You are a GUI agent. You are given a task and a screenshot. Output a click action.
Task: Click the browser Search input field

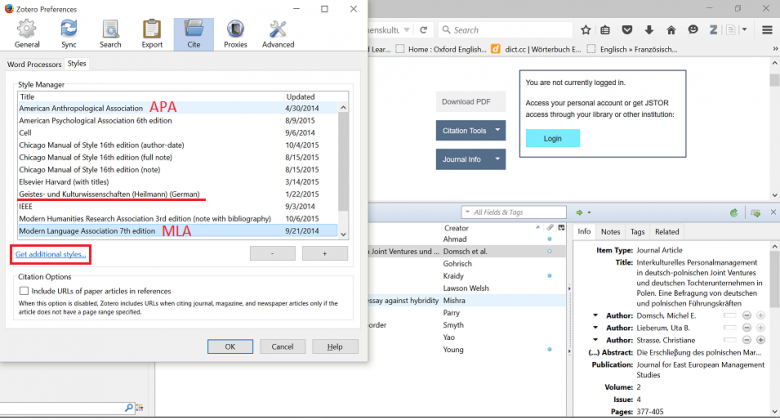505,30
